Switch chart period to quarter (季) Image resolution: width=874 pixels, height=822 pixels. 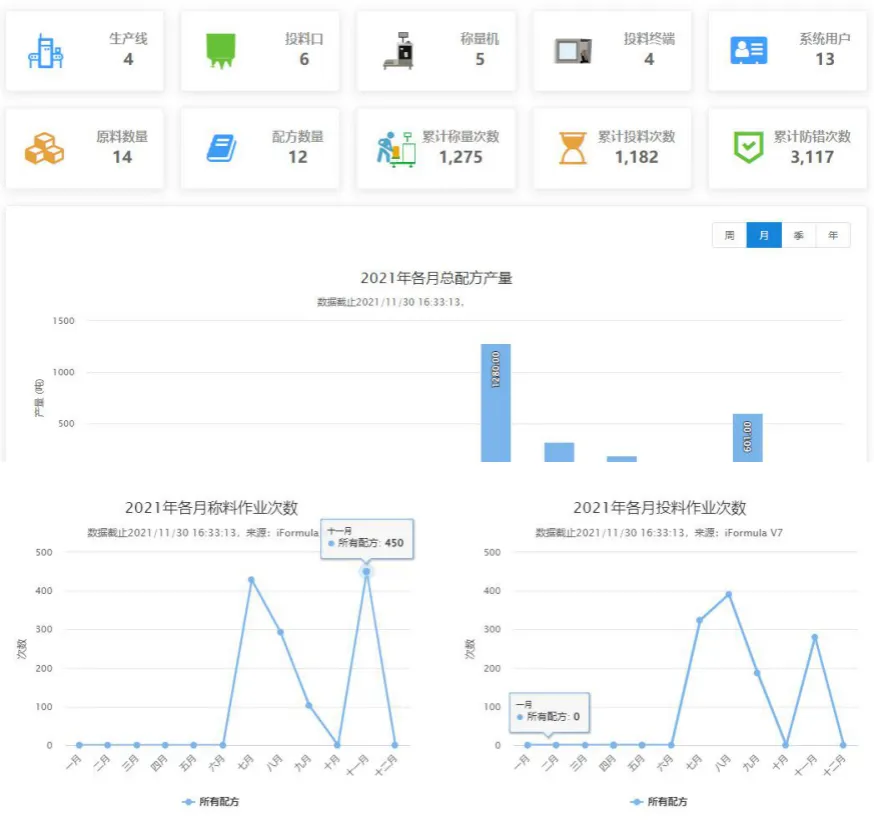pyautogui.click(x=798, y=235)
